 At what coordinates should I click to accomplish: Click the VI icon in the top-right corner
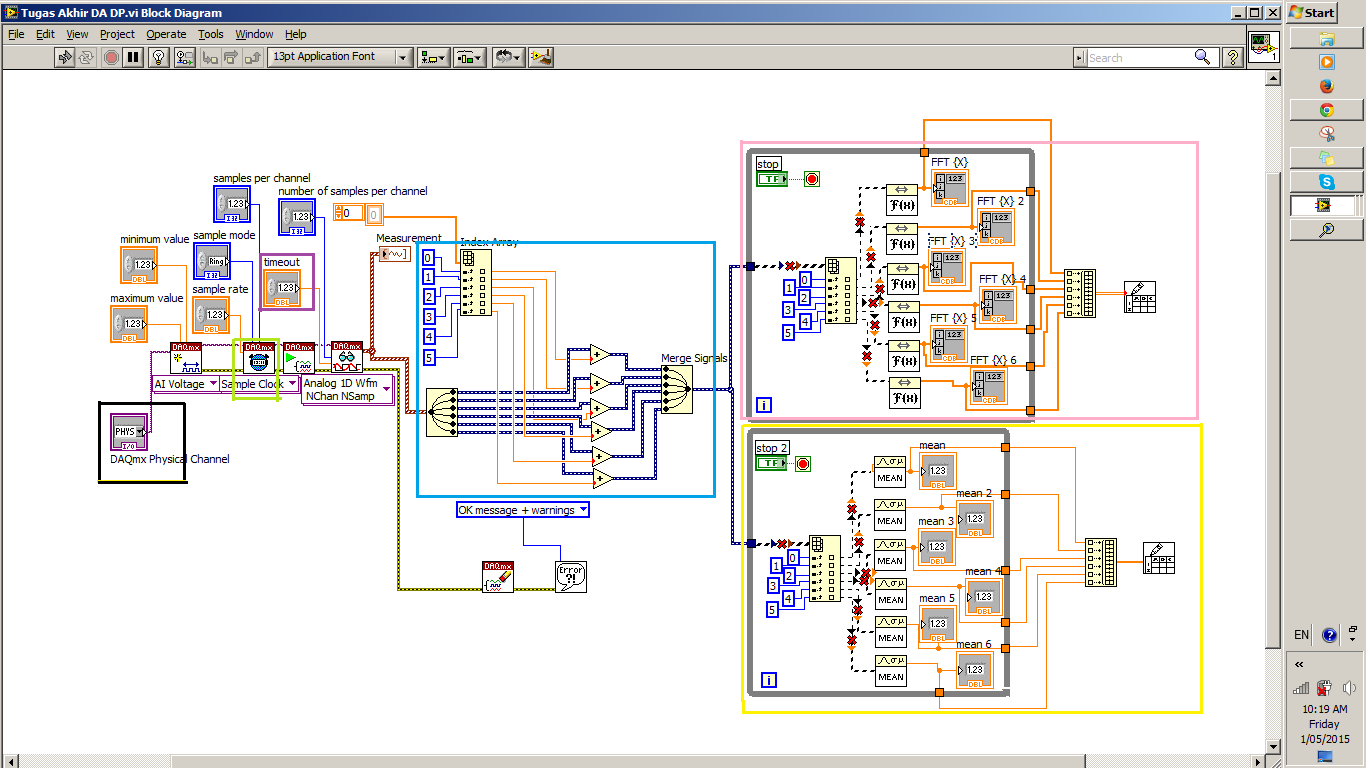point(1264,47)
